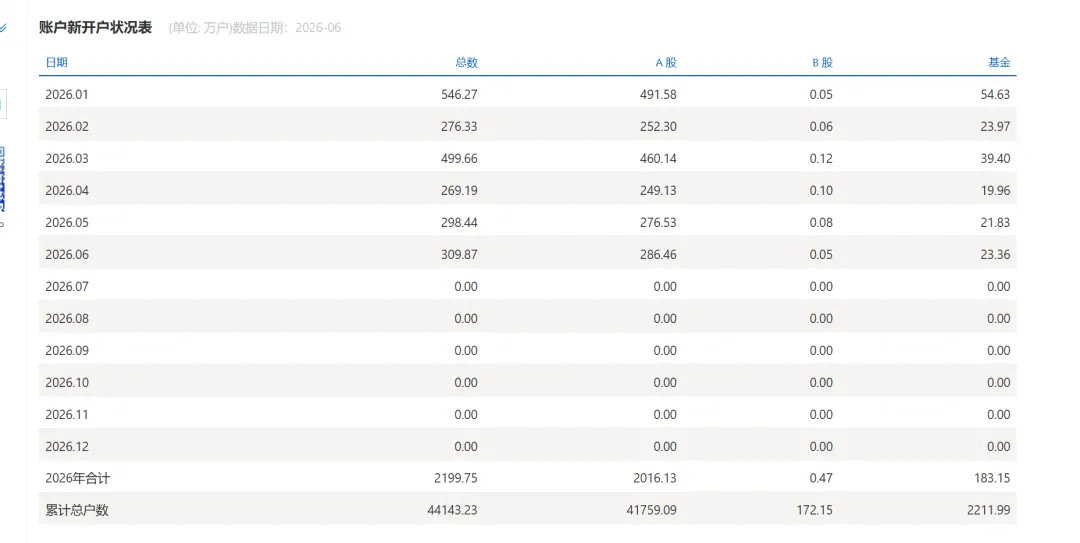Click yearly 基金 total 183.15
Viewport: 1080px width, 543px height.
(x=992, y=478)
